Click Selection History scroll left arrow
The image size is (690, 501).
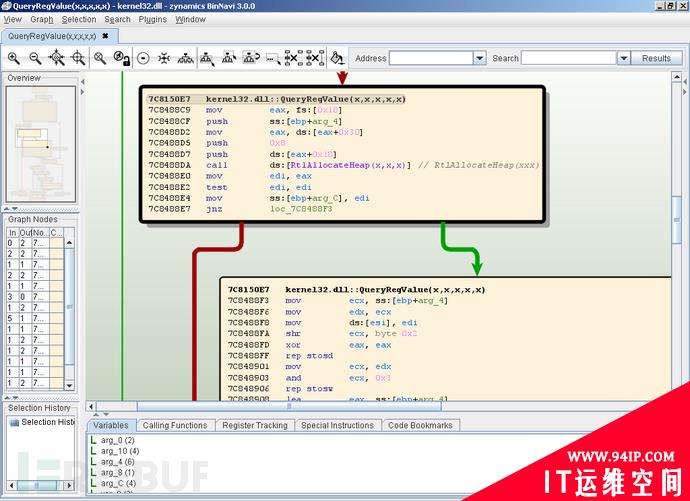(x=12, y=486)
